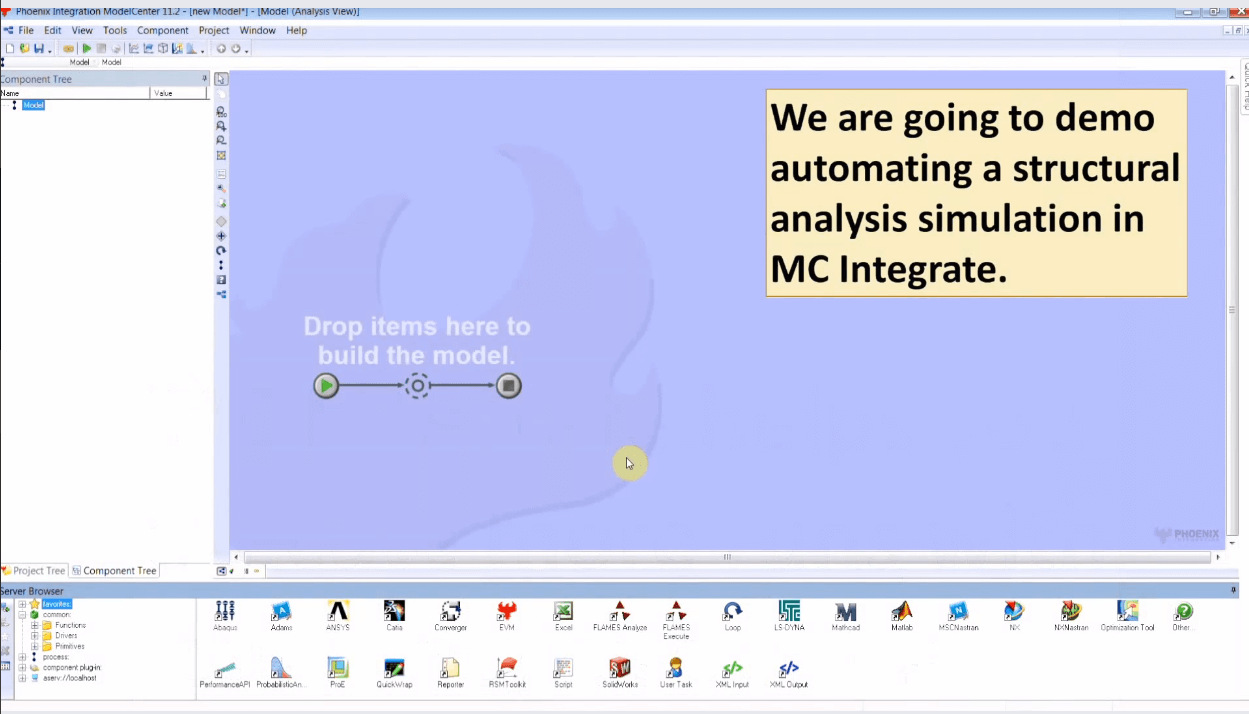Viewport: 1249px width, 714px height.
Task: Pin the Component Tree panel
Action: coord(205,79)
